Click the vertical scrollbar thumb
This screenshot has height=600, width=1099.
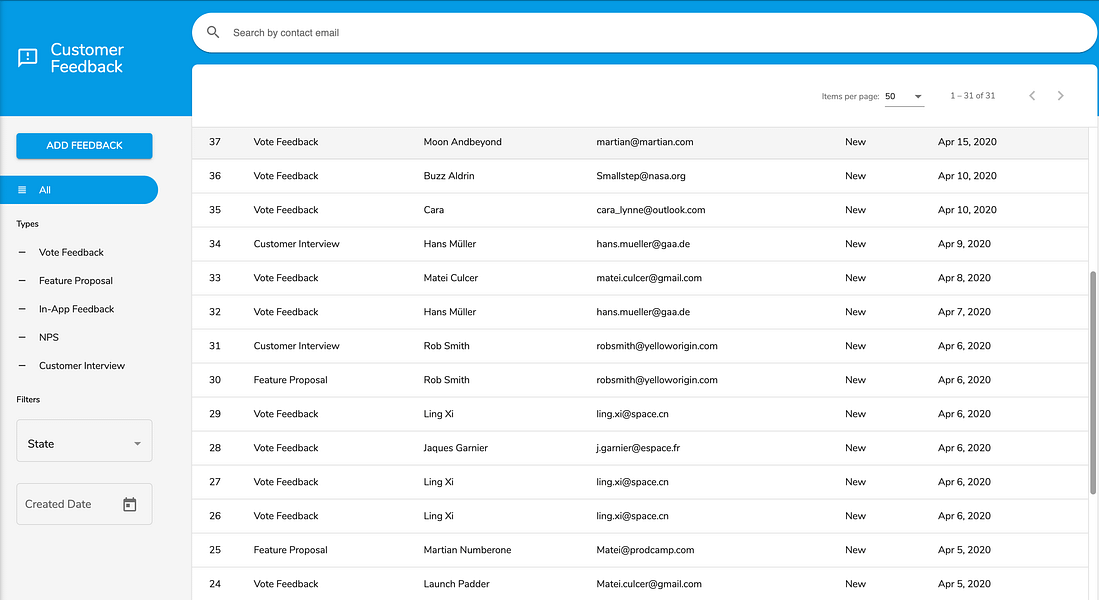click(x=1093, y=383)
